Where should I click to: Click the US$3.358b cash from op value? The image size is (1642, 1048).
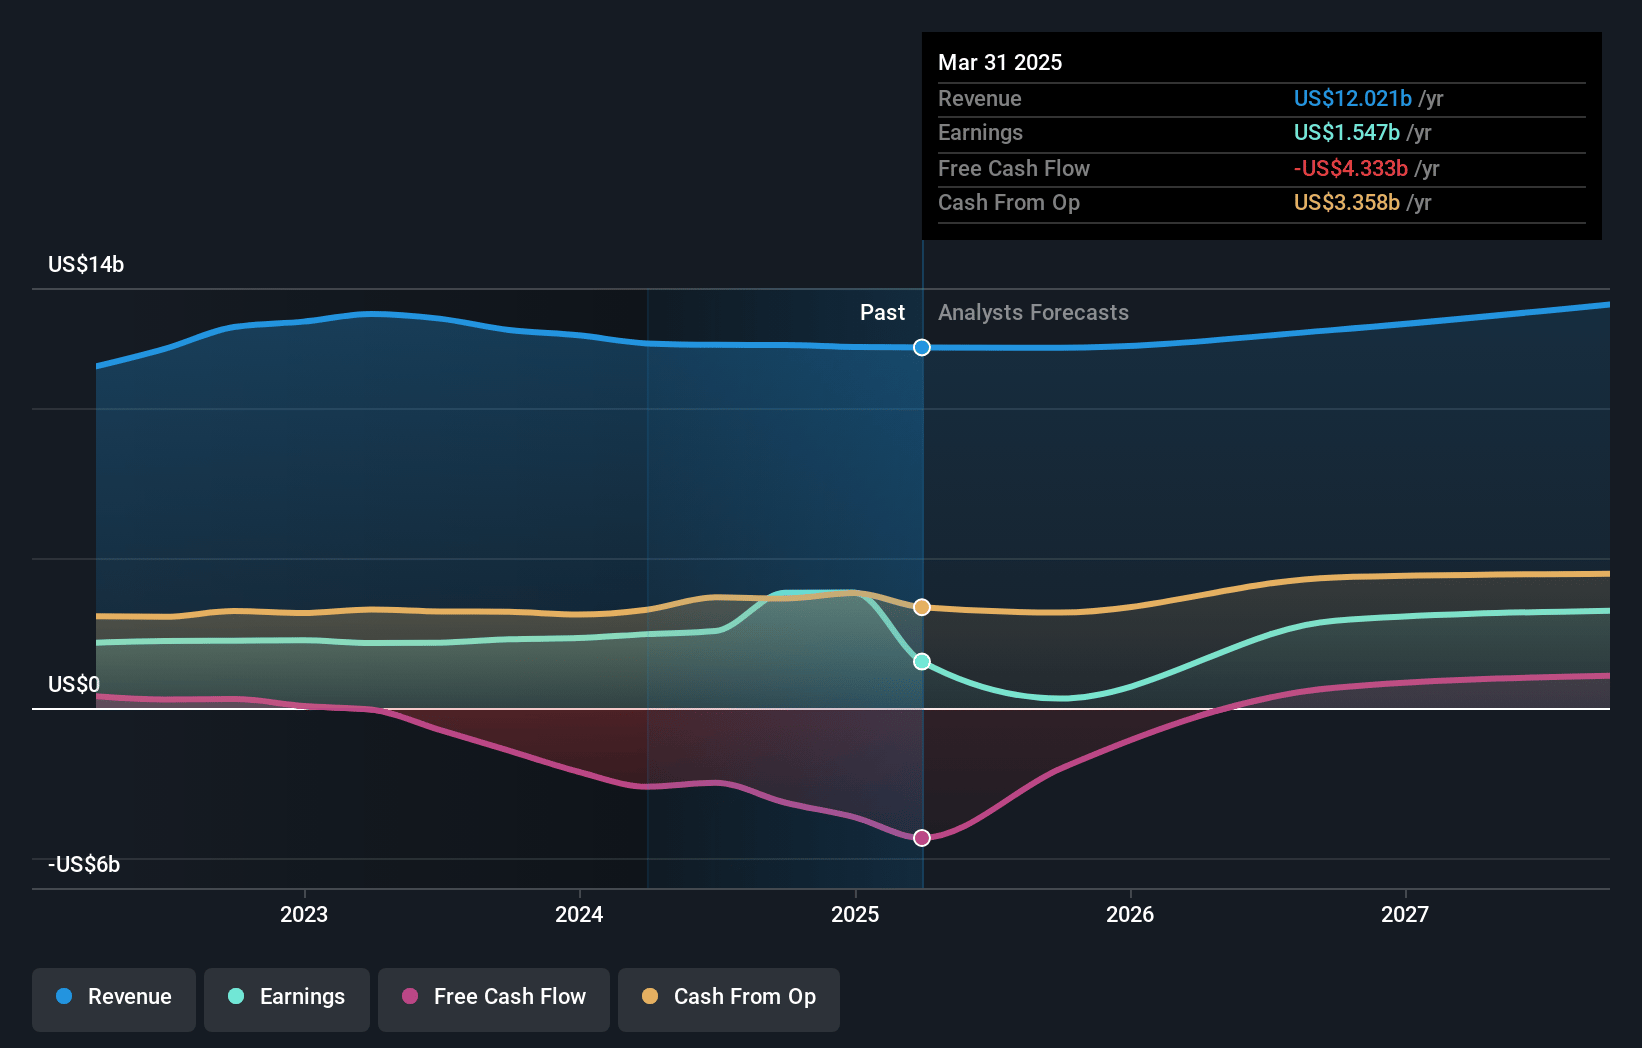click(1346, 202)
